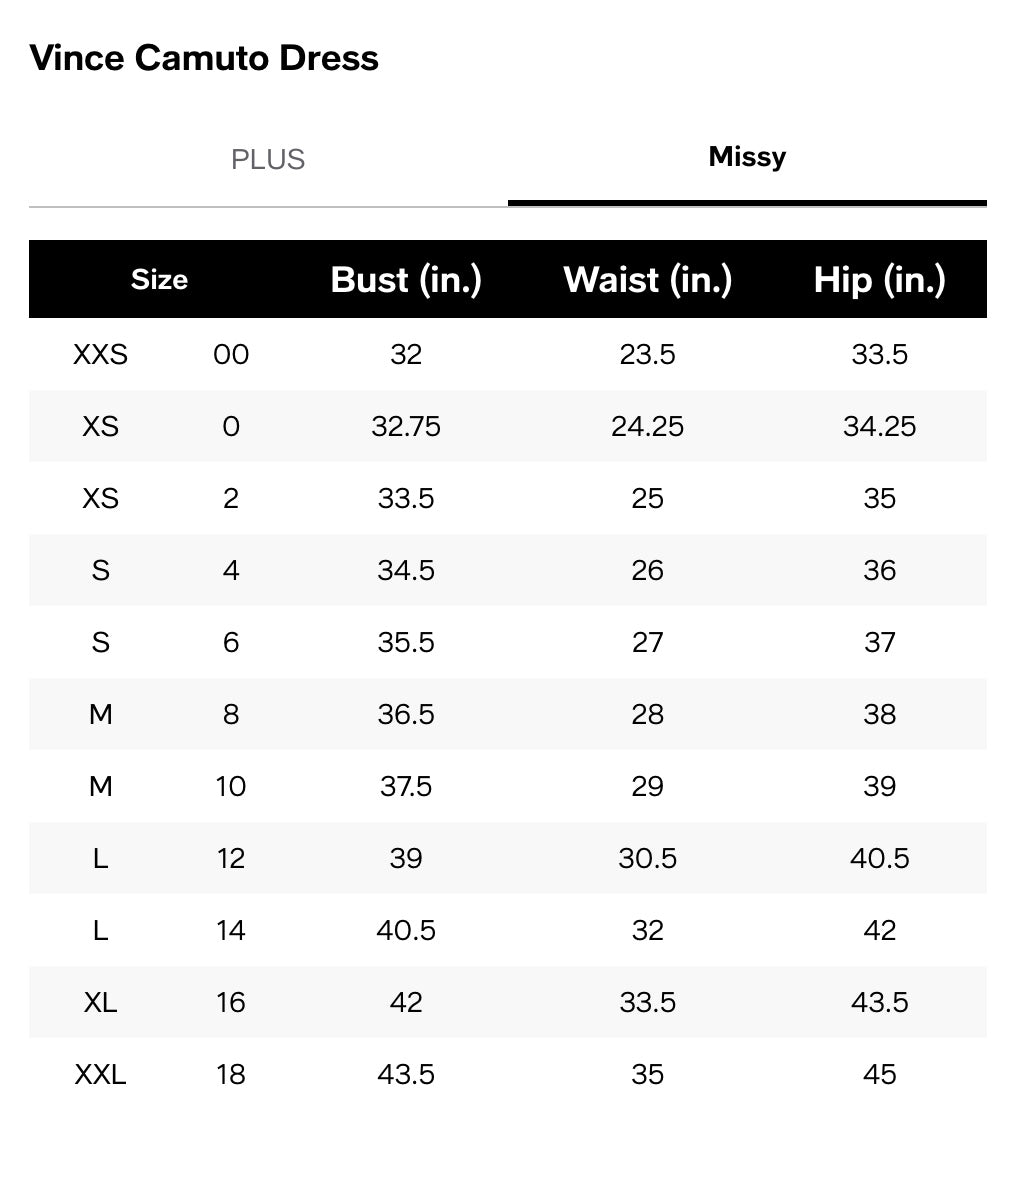Select numeric size 6 in the table

(x=231, y=642)
